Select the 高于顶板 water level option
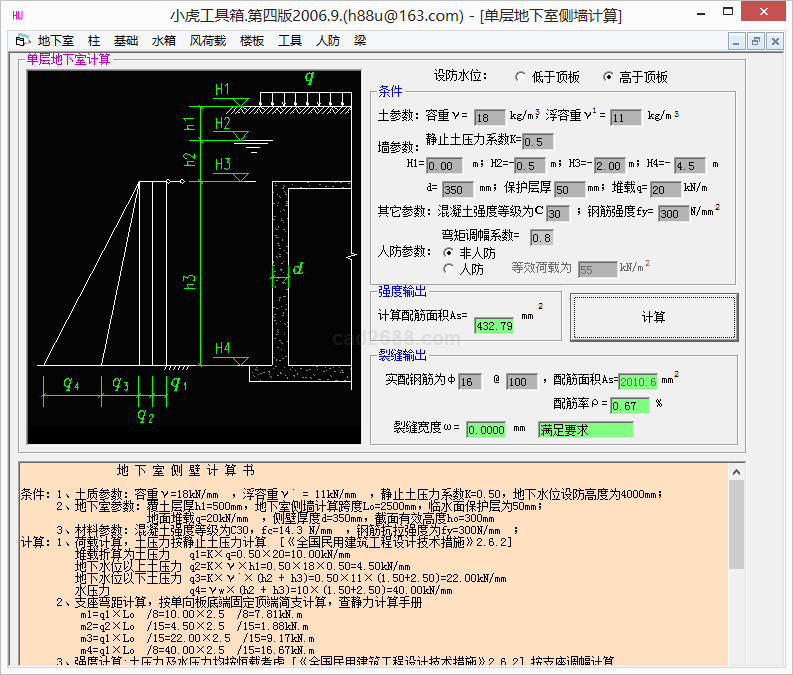This screenshot has width=793, height=675. point(608,77)
